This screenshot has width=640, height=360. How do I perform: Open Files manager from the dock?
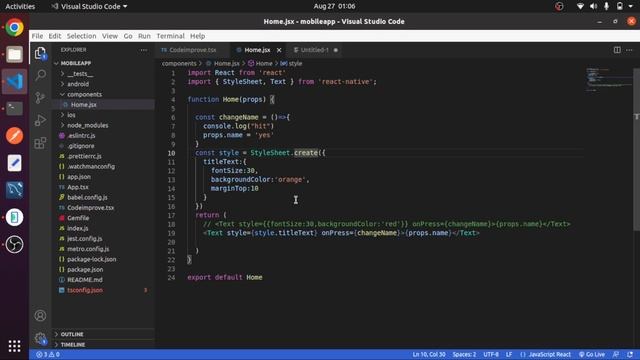point(14,54)
